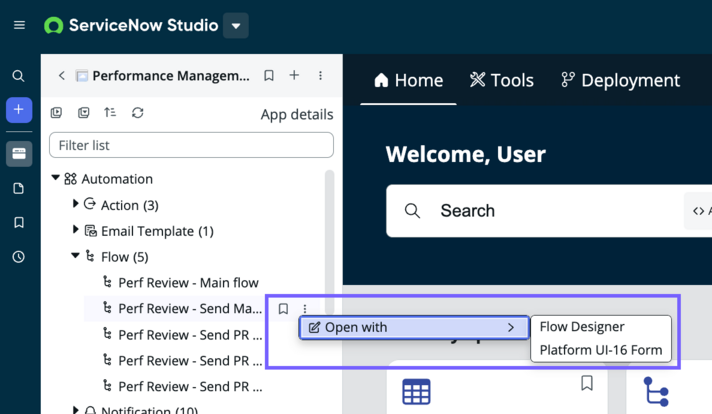The height and width of the screenshot is (414, 712).
Task: Click the collapse all tree icon
Action: pyautogui.click(x=84, y=112)
